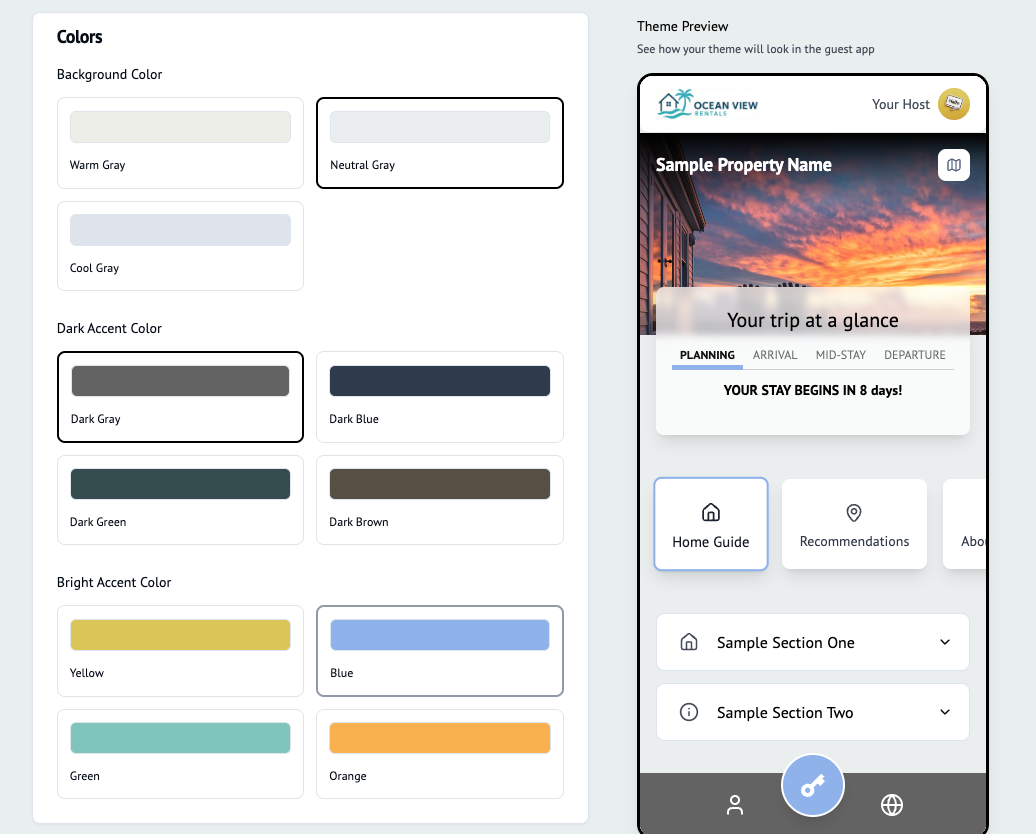The width and height of the screenshot is (1036, 834).
Task: Click "YOUR STAY BEGINS IN 8 days!" text
Action: click(x=813, y=390)
